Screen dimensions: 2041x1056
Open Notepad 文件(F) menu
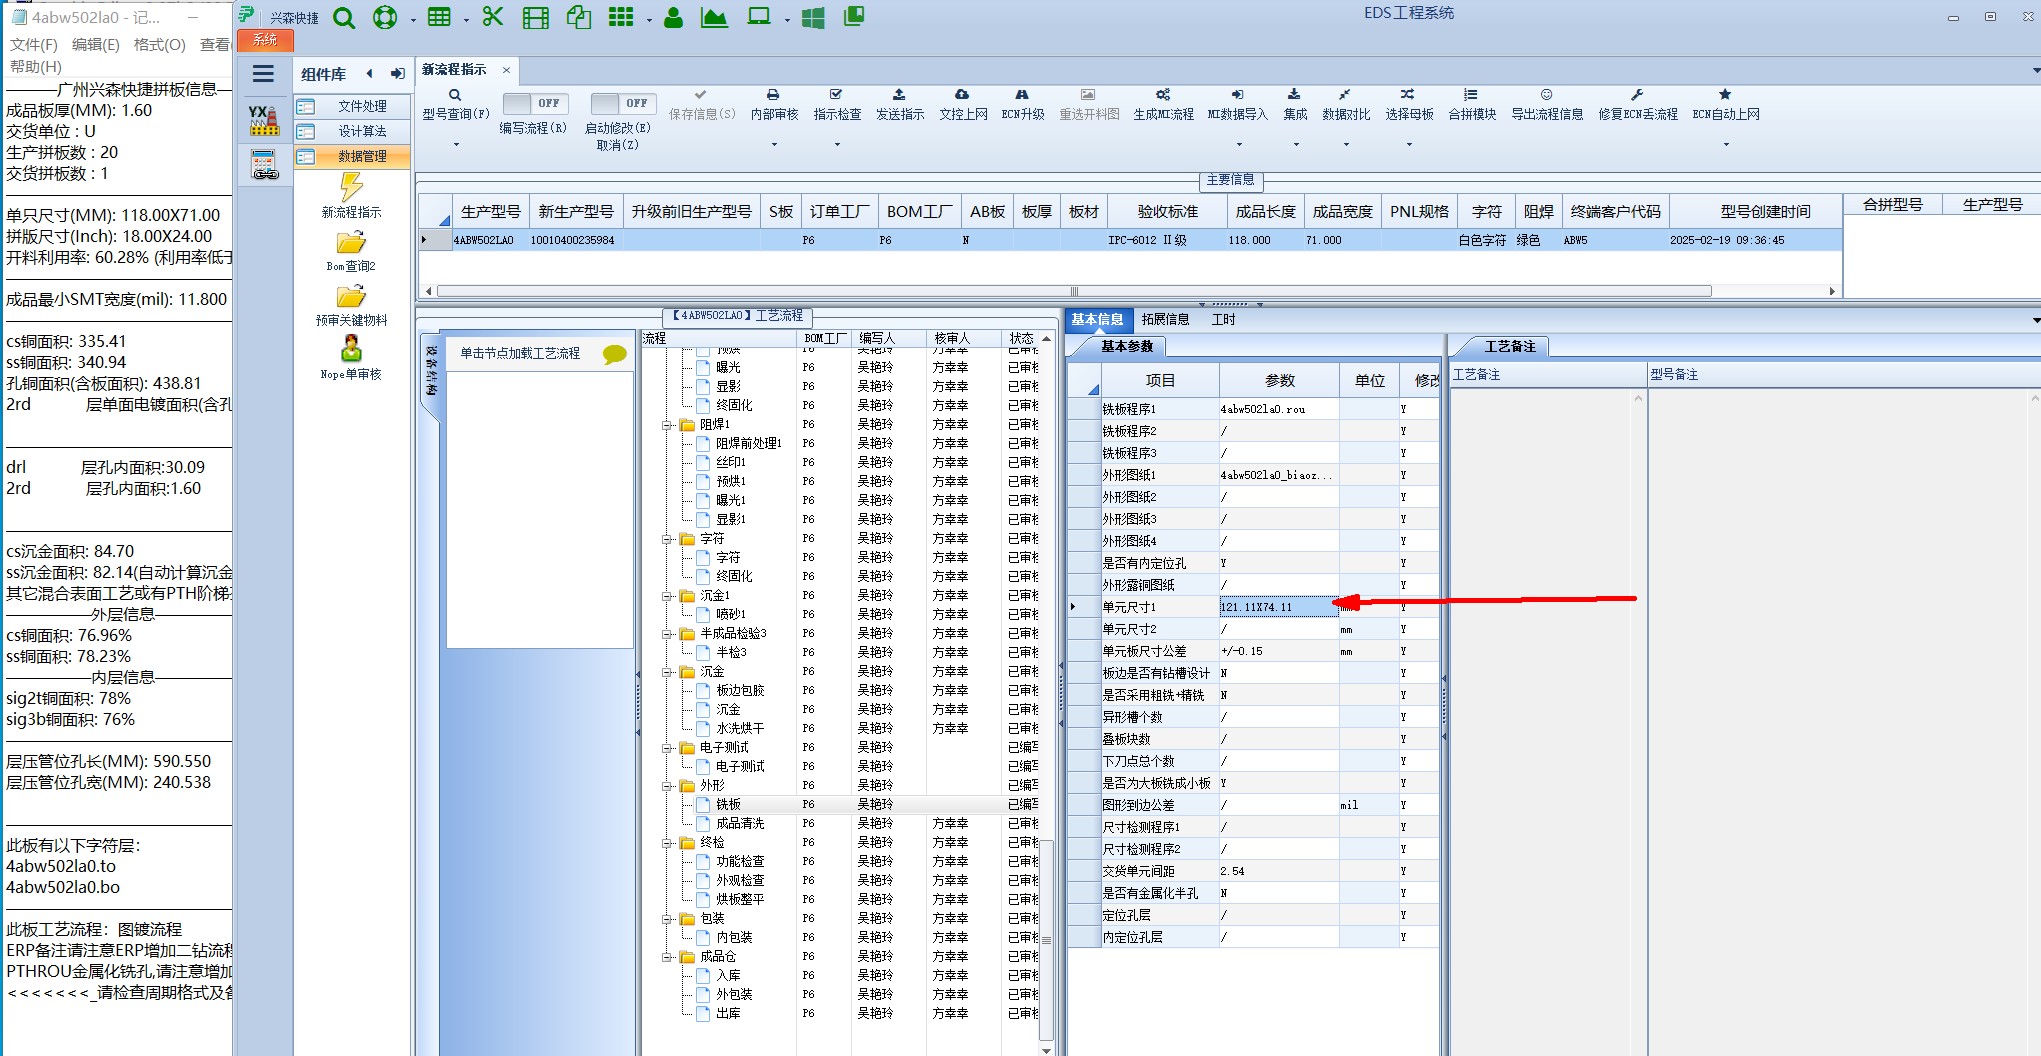pos(34,45)
